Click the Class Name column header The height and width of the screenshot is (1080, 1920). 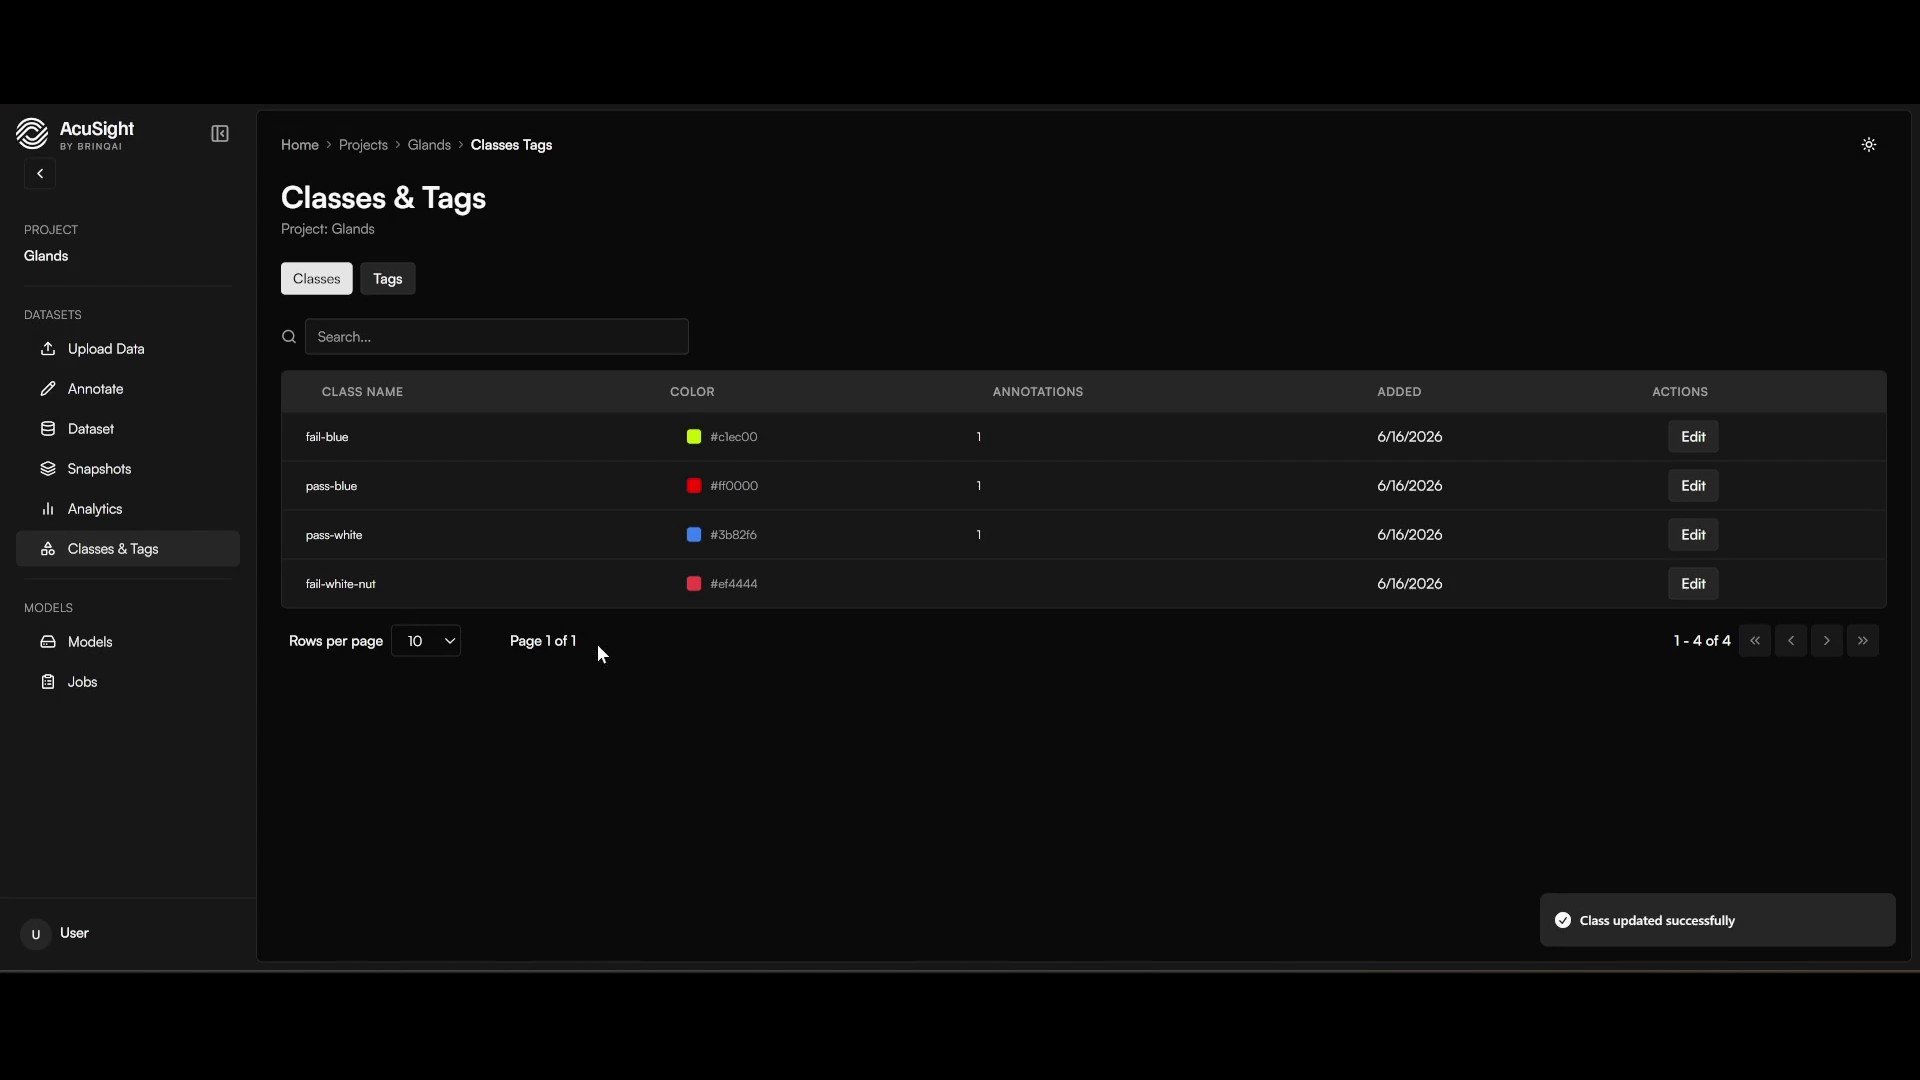tap(362, 392)
